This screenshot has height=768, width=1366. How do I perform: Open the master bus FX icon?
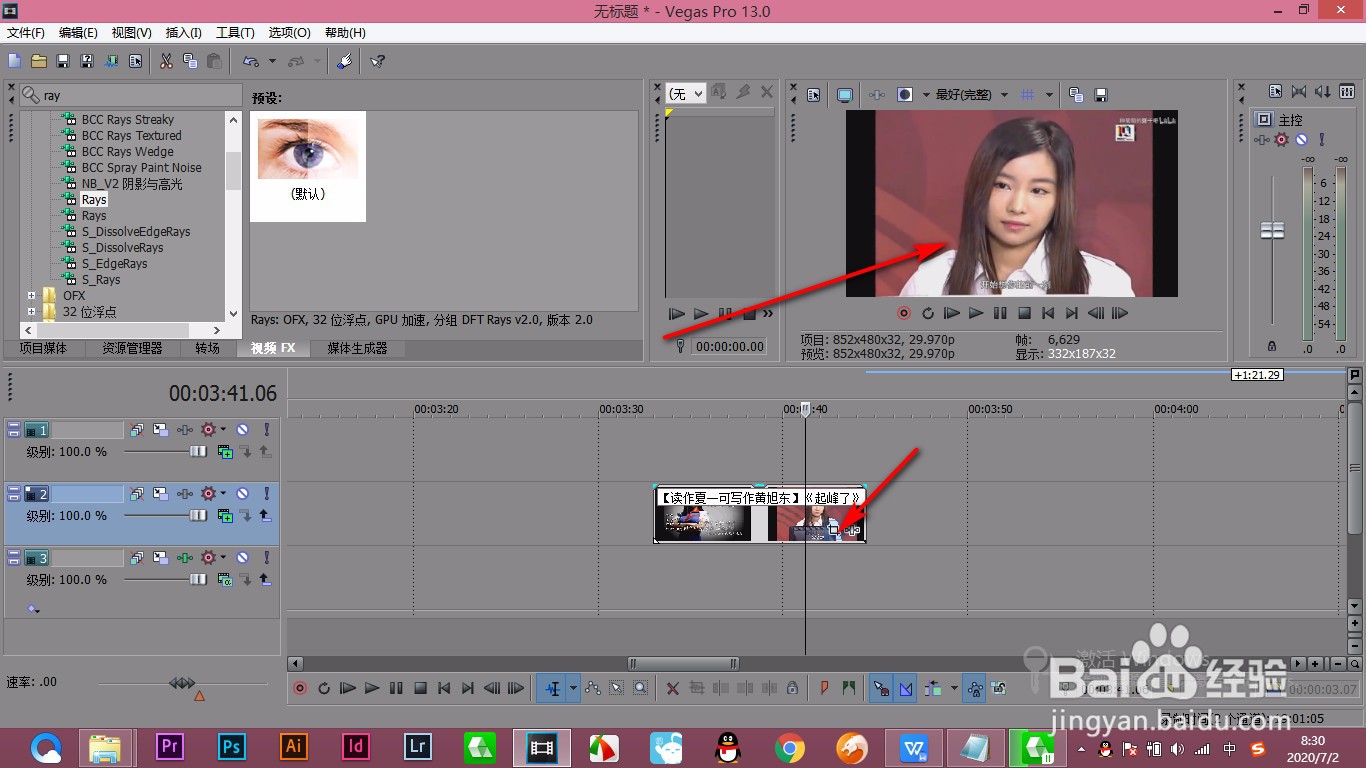pos(1282,140)
